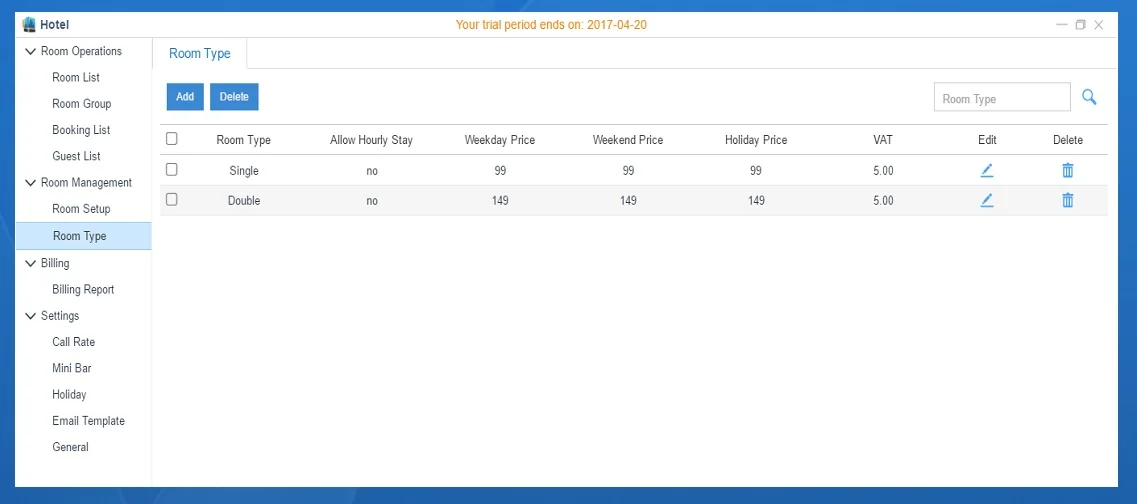Delete the Double room type via trash icon
The width and height of the screenshot is (1137, 504).
tap(1067, 200)
